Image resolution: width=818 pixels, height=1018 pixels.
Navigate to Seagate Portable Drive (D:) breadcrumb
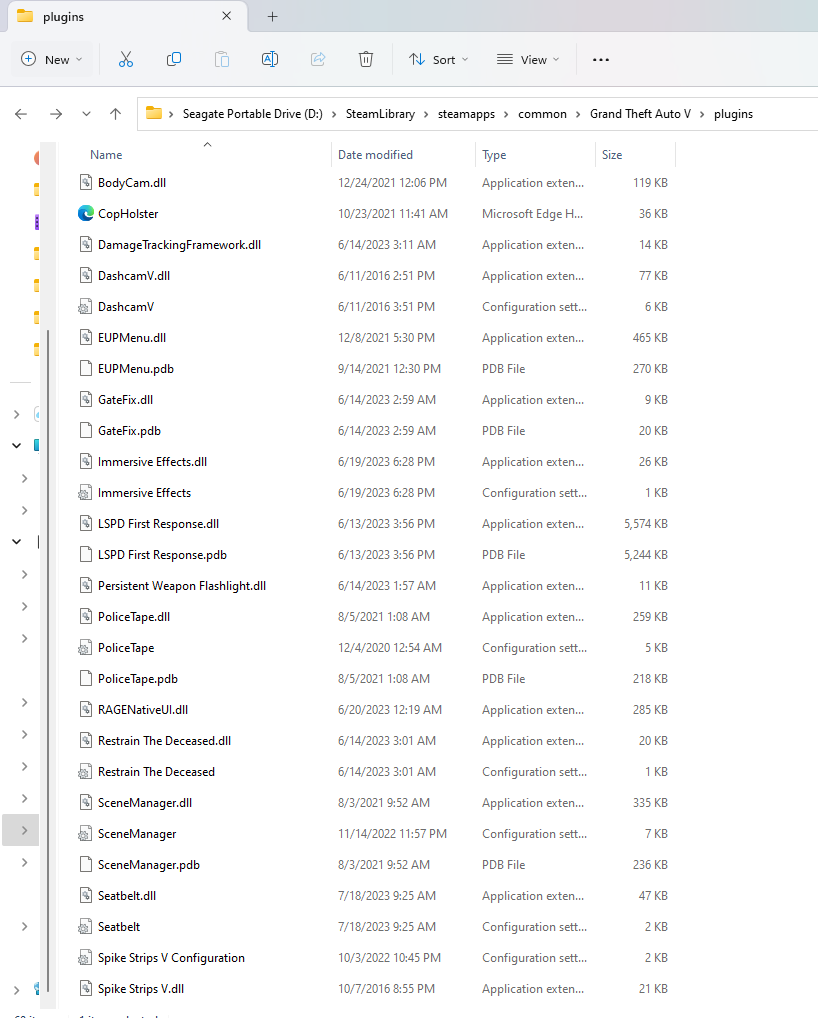click(253, 114)
